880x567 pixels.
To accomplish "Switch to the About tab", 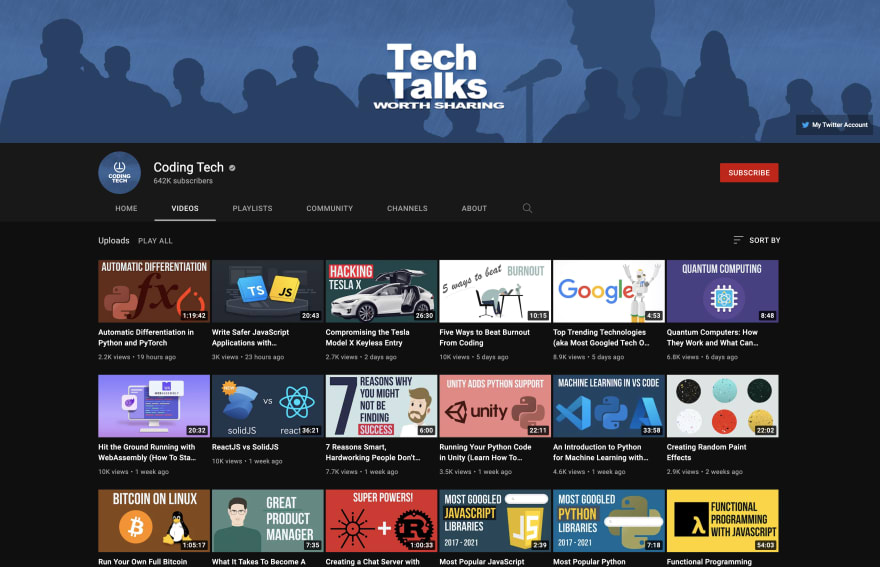I will pyautogui.click(x=474, y=208).
